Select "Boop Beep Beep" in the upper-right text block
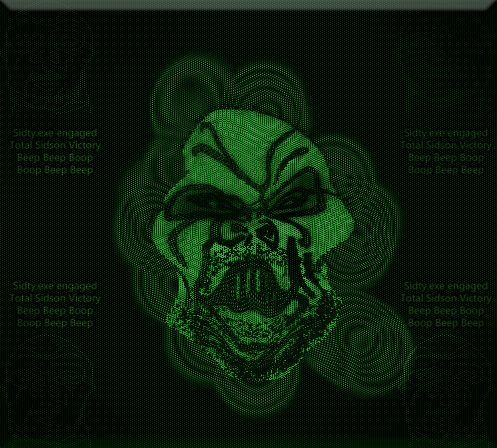Screen dimensions: 497x448 446,170
